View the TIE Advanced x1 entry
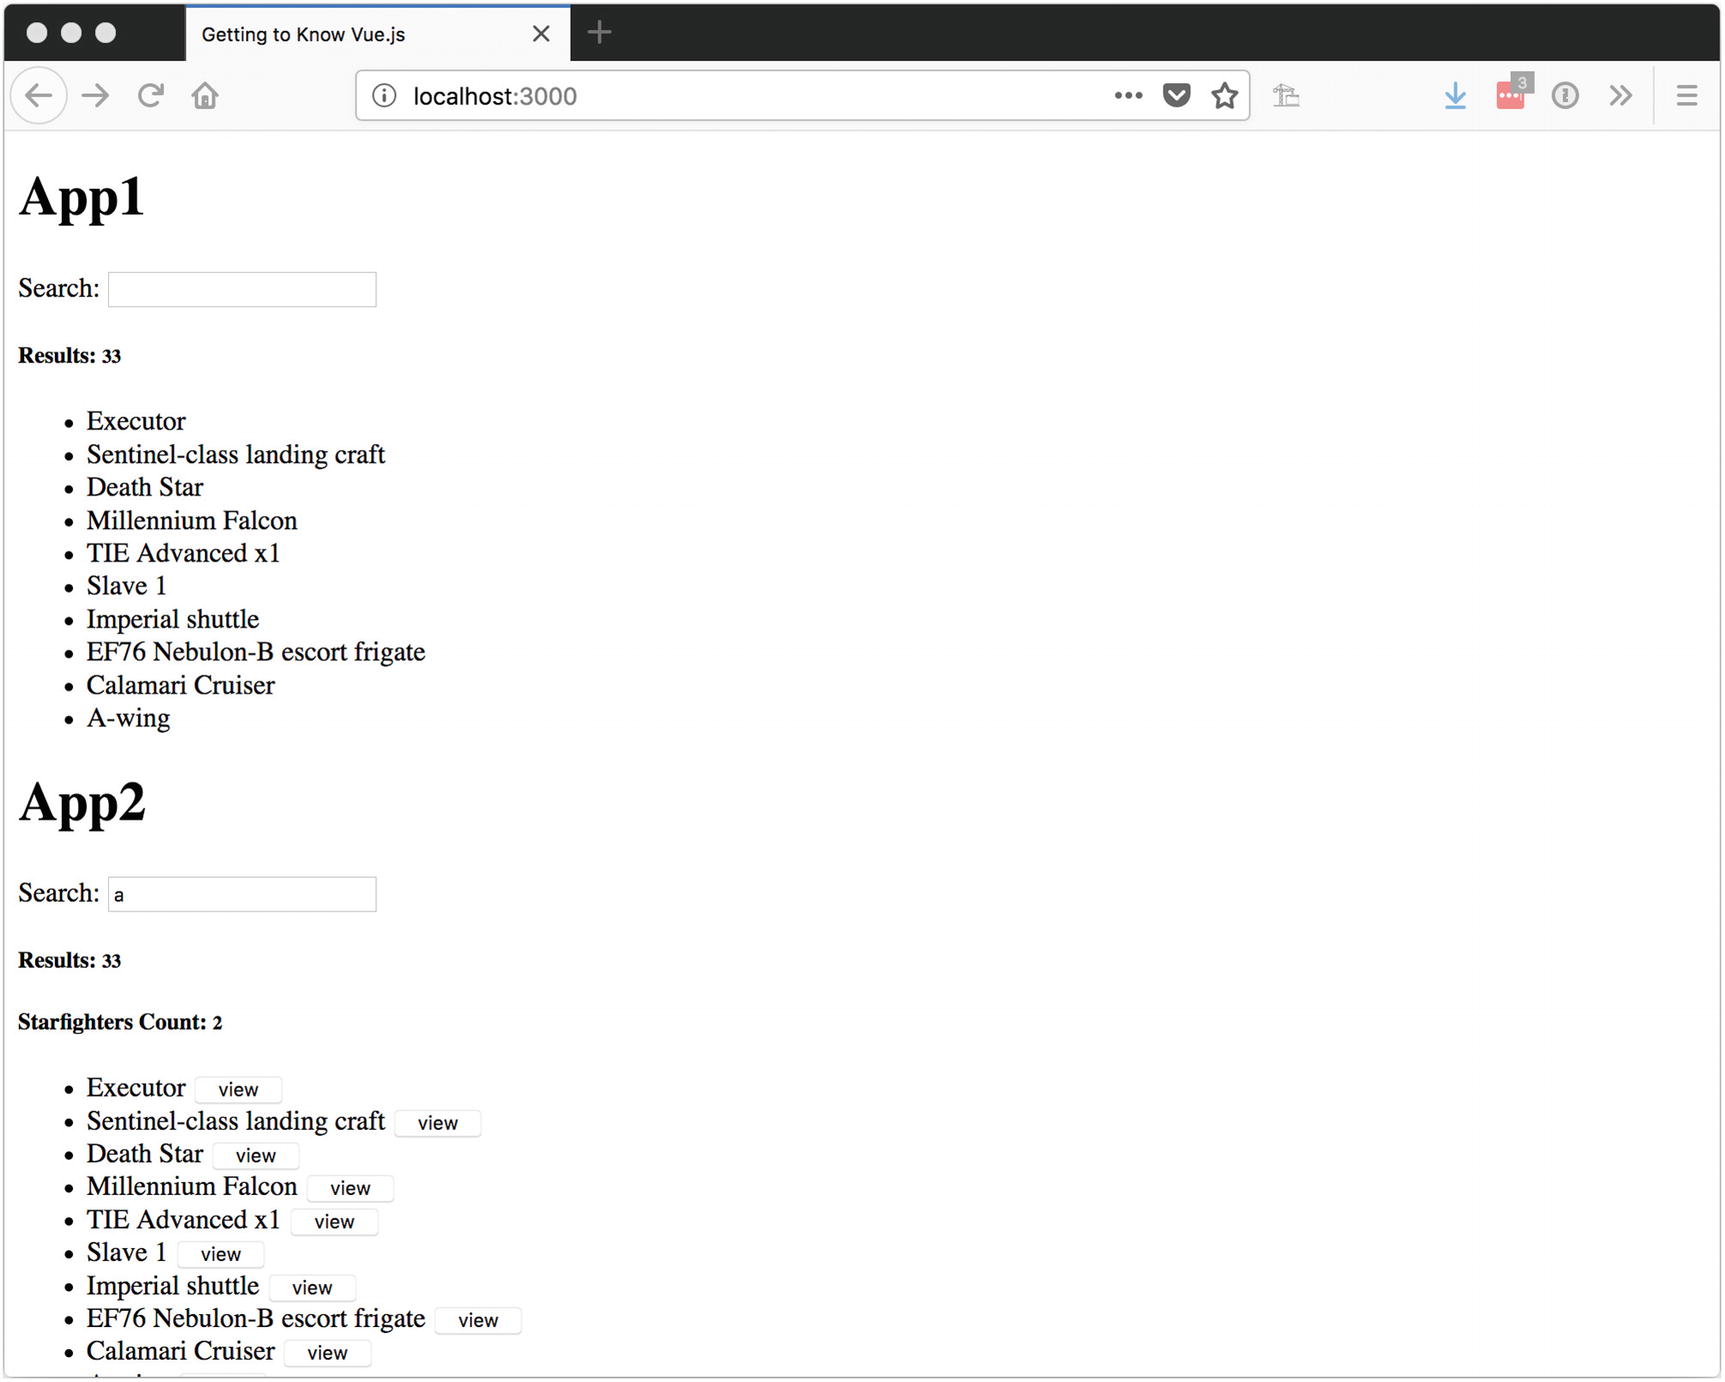1725x1382 pixels. pos(334,1222)
